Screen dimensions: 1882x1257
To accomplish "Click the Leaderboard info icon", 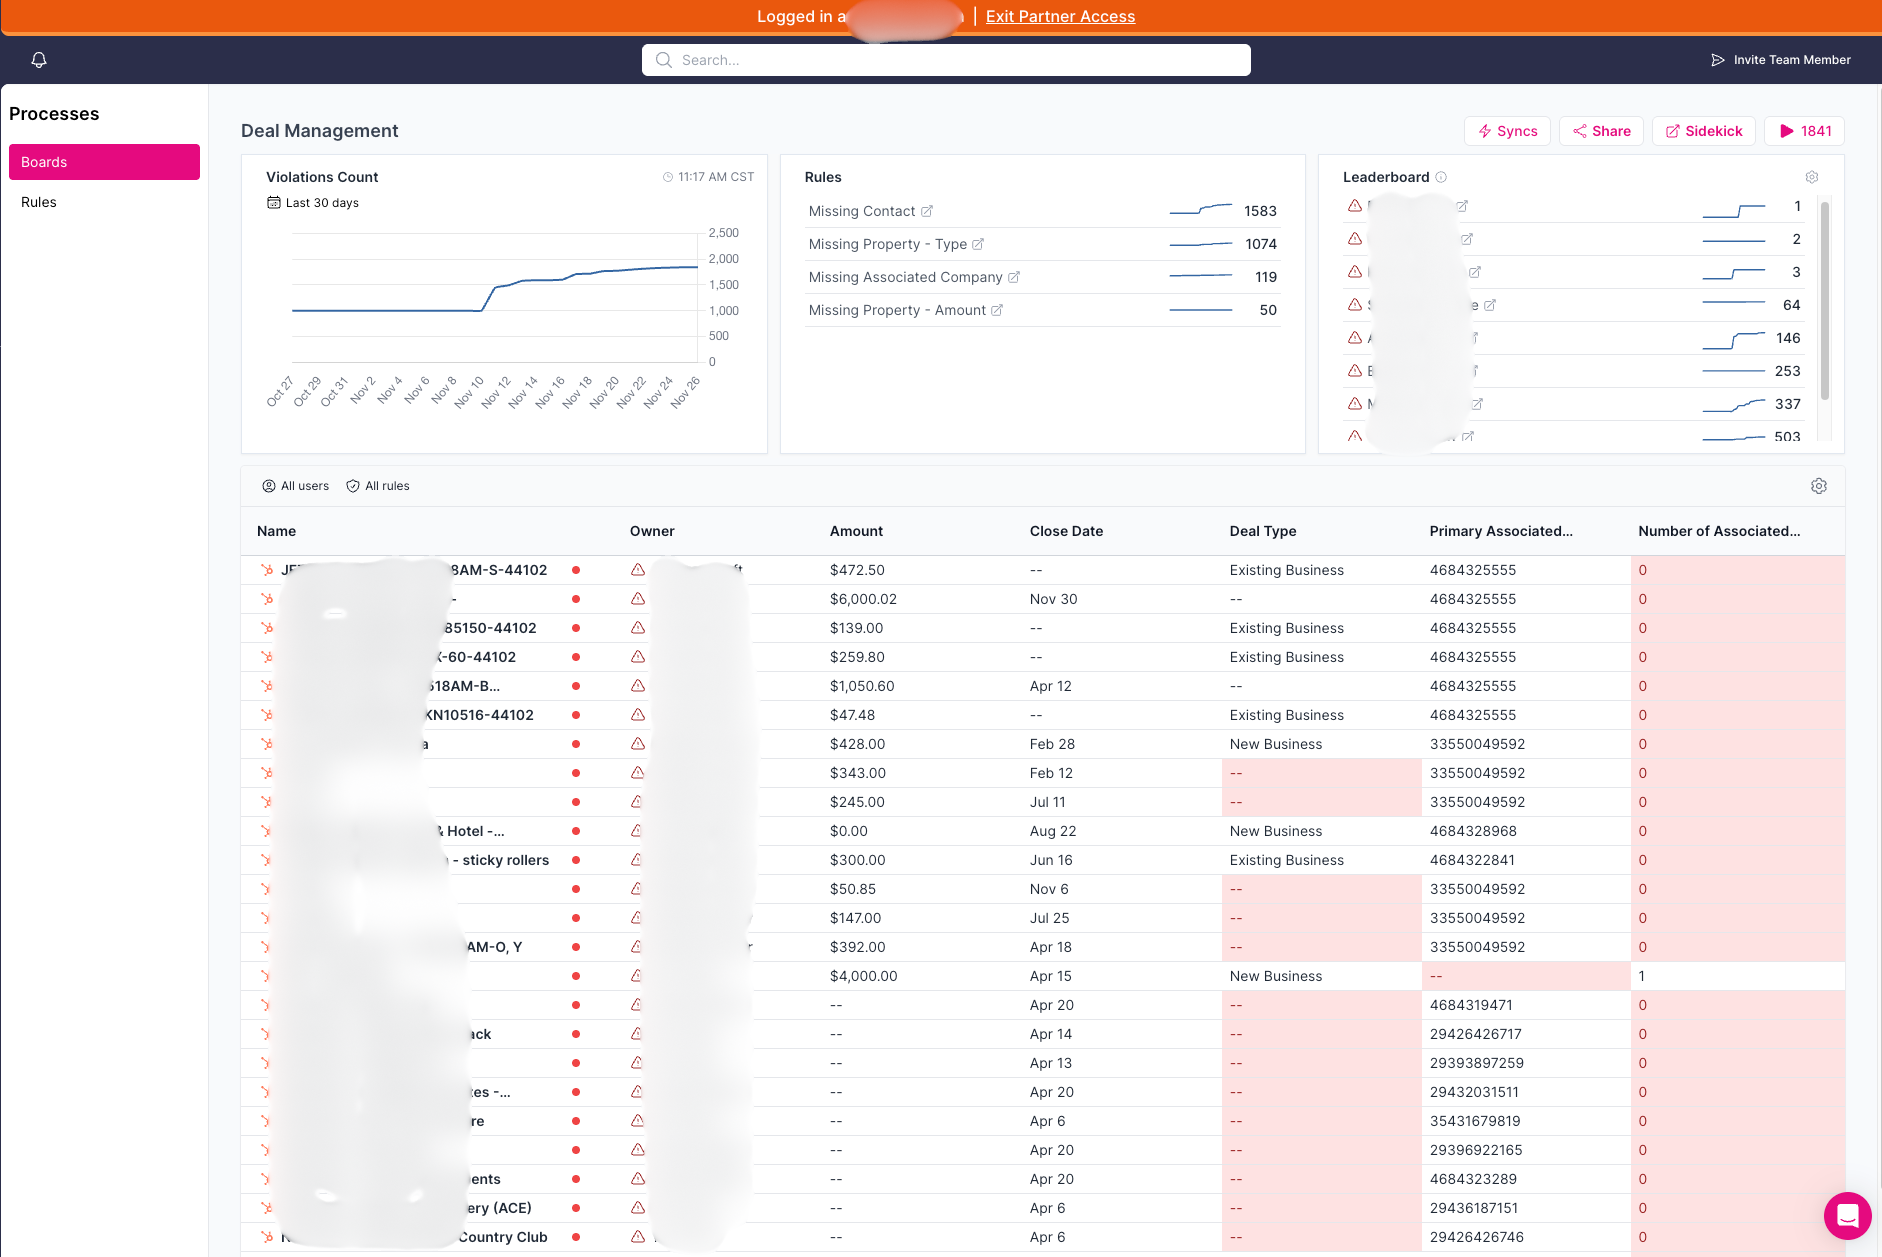I will point(1441,177).
